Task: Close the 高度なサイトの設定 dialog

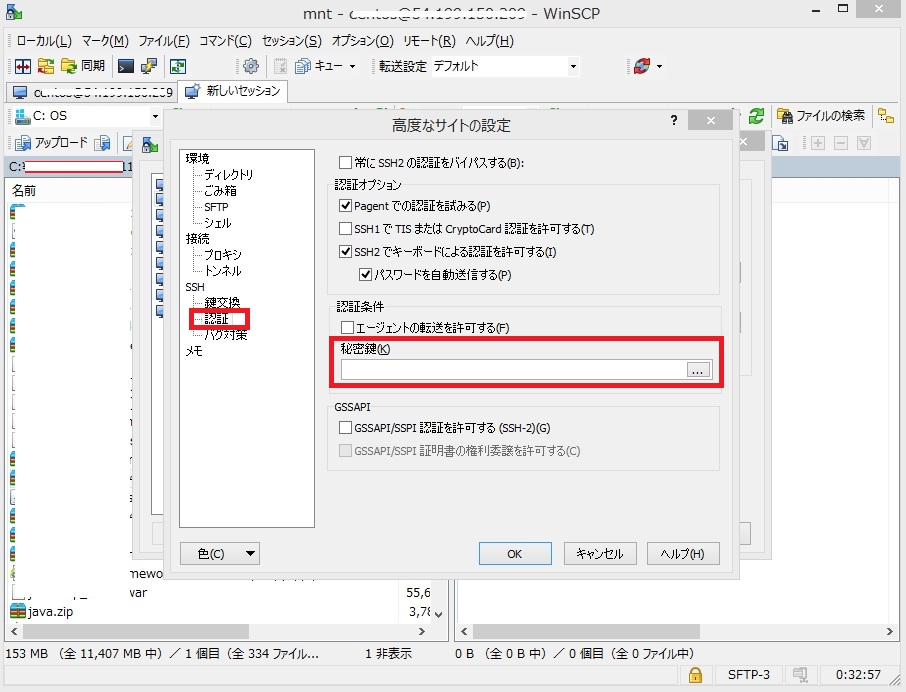Action: point(711,120)
